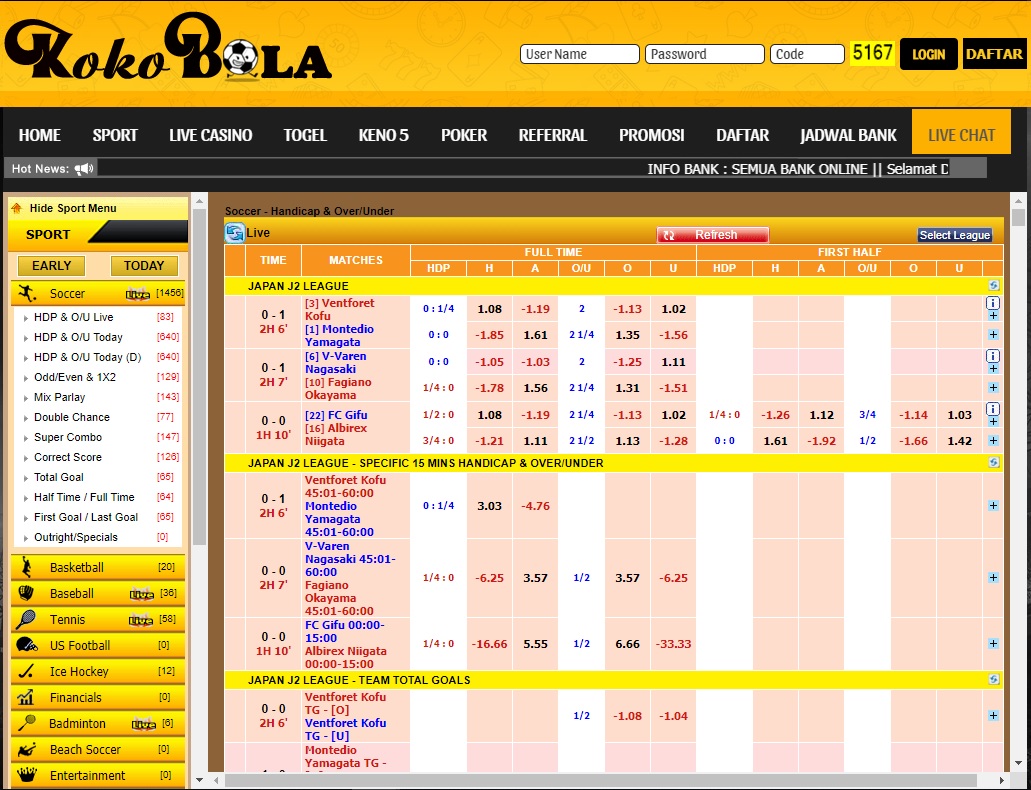
Task: Collapse sidebar with Hide Sport Menu
Action: tap(72, 209)
